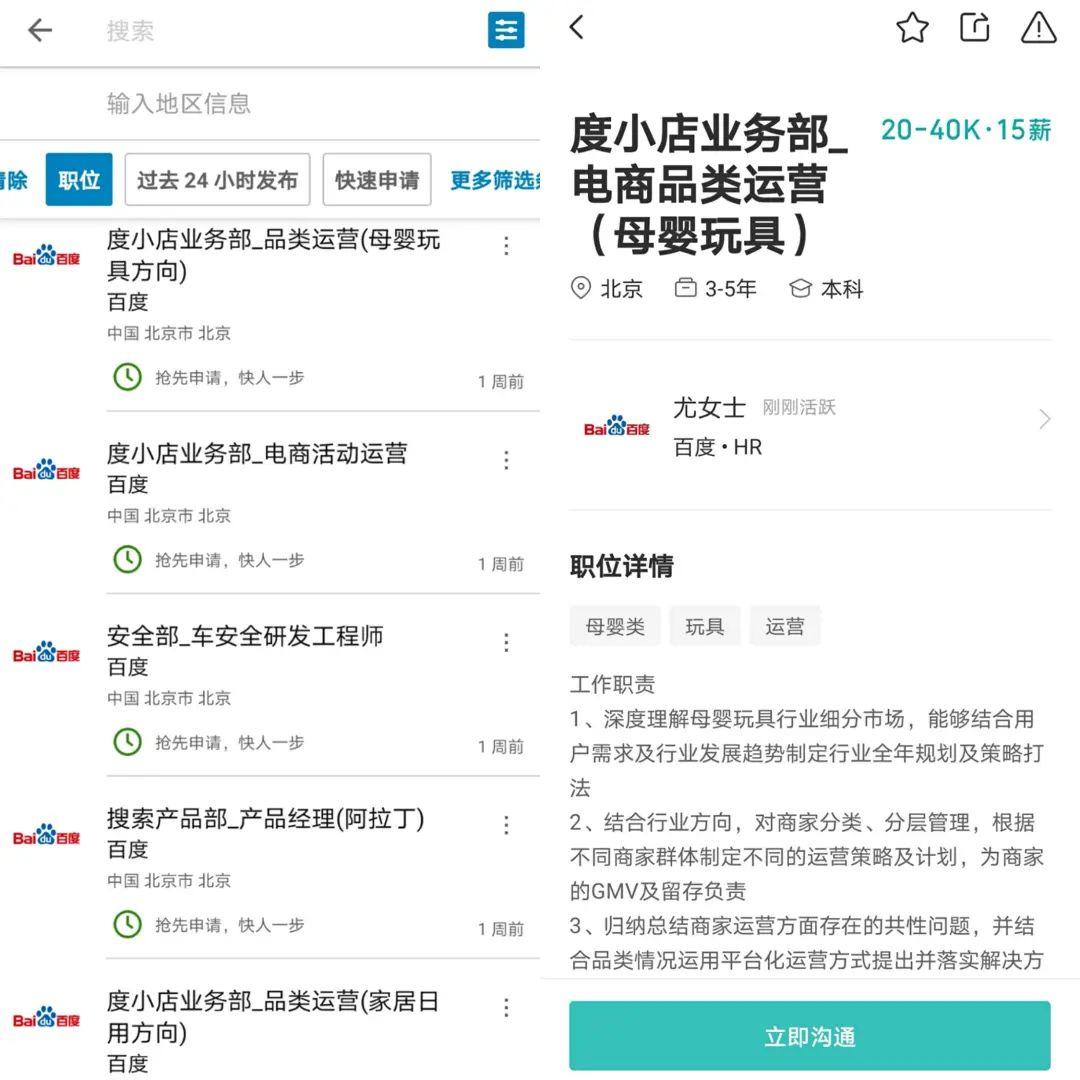Open job 搜索产品部_产品经理(阿拉丁)
Viewport: 1080px width, 1080px height.
[265, 819]
